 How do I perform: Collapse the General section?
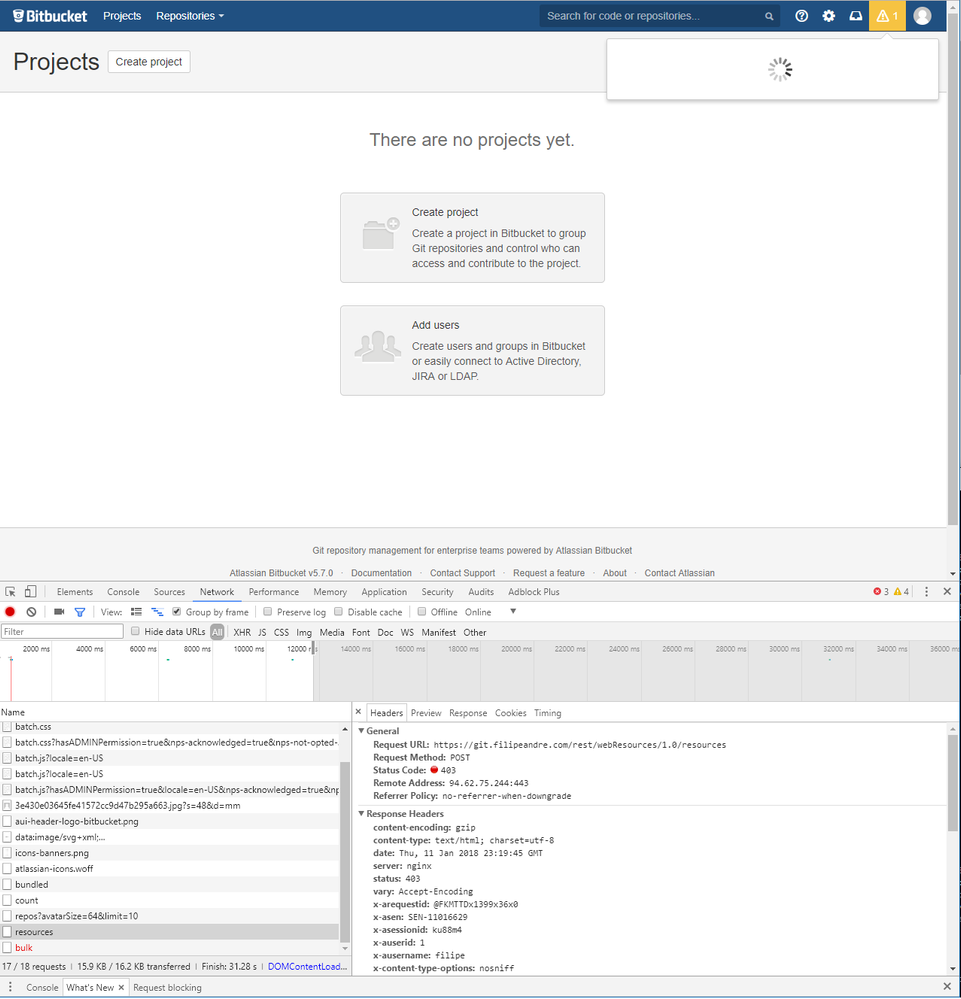pyautogui.click(x=361, y=731)
